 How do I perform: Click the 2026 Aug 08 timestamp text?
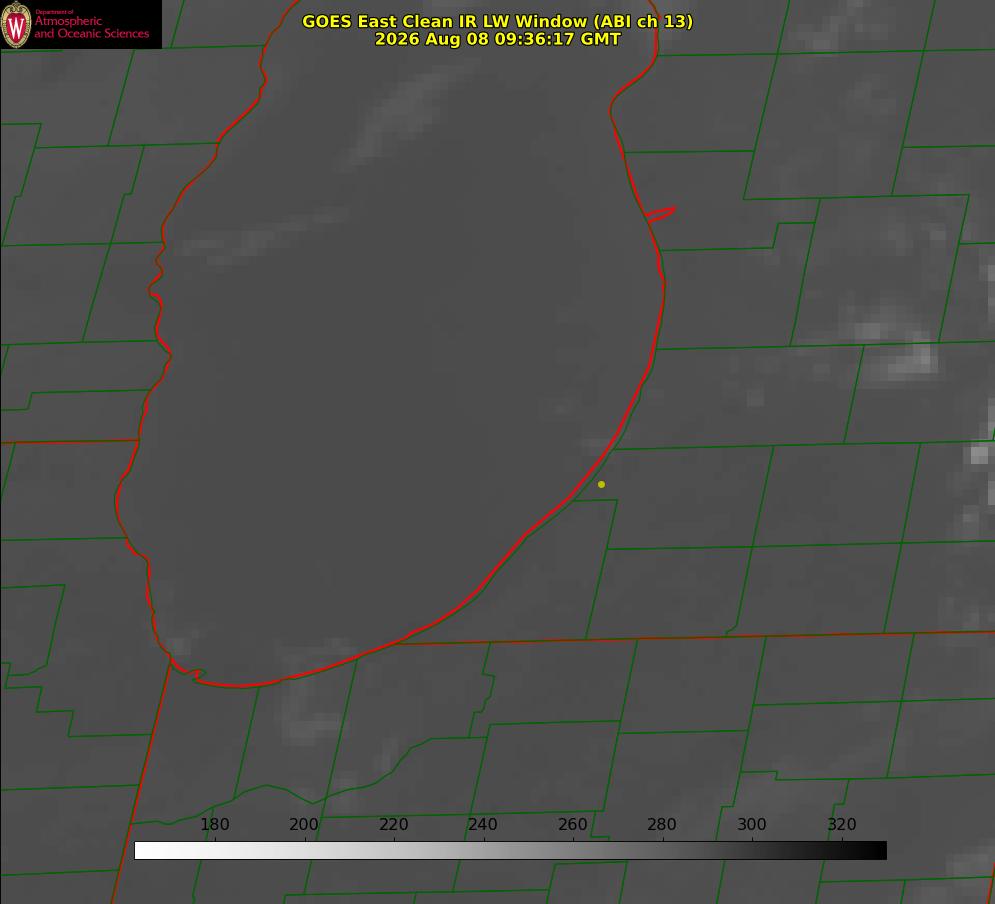tap(497, 39)
